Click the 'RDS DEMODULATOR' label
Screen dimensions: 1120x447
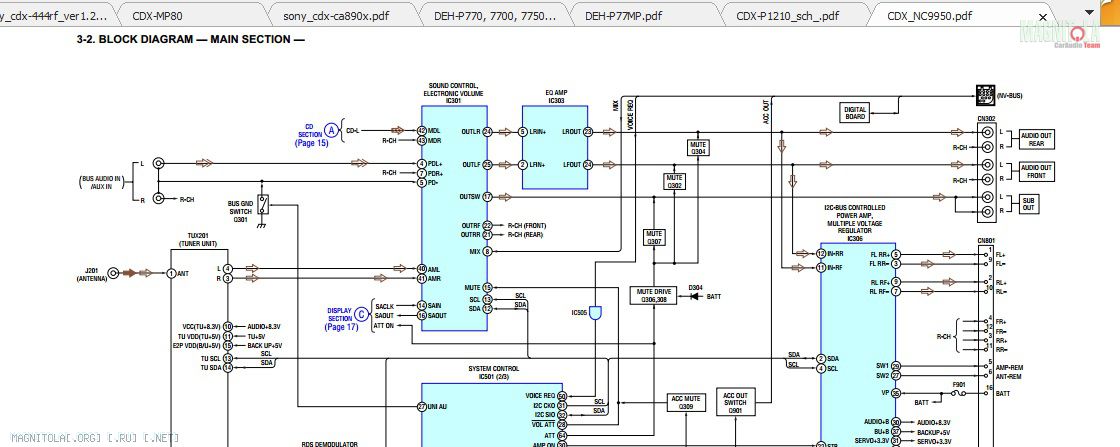(x=329, y=443)
